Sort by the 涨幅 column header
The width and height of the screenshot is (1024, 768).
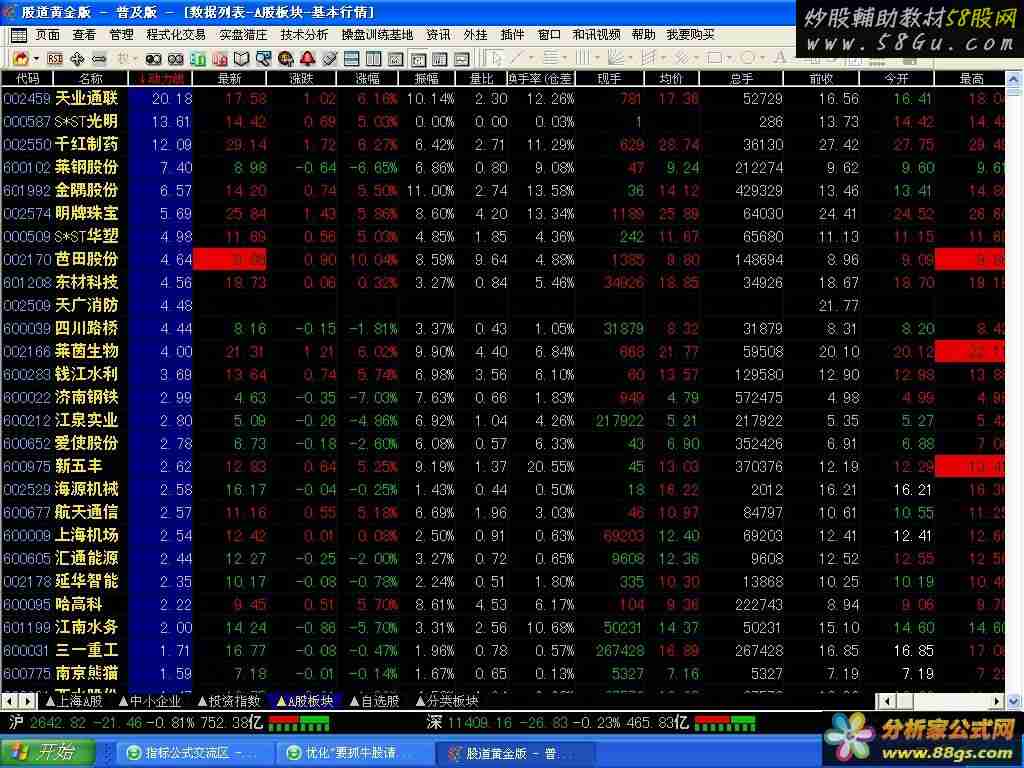368,78
